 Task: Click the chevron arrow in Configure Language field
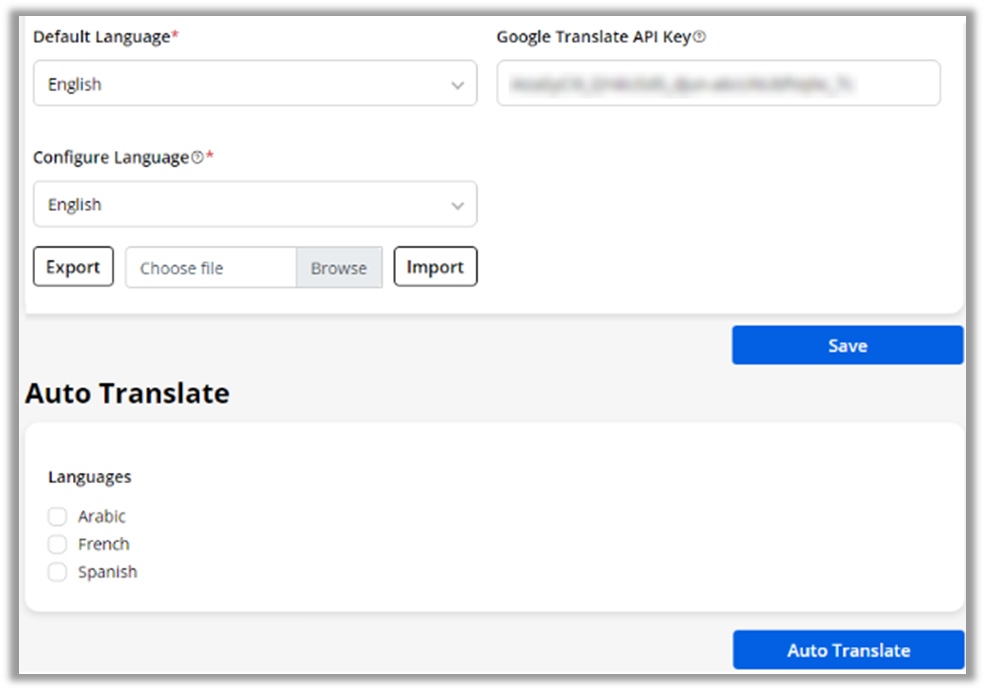pos(457,206)
